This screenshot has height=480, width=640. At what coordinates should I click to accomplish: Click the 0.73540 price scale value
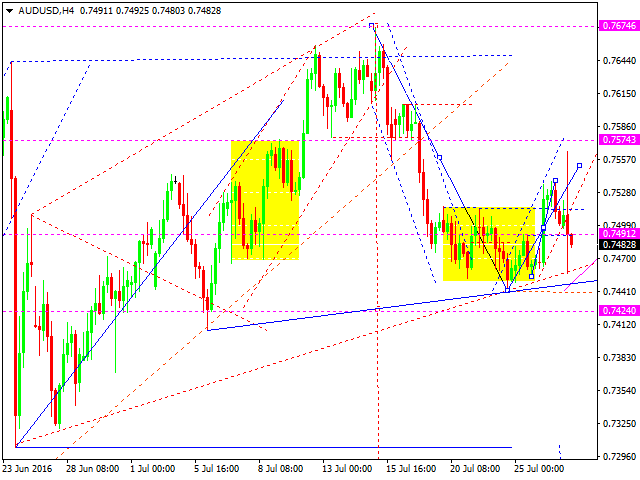tap(619, 391)
